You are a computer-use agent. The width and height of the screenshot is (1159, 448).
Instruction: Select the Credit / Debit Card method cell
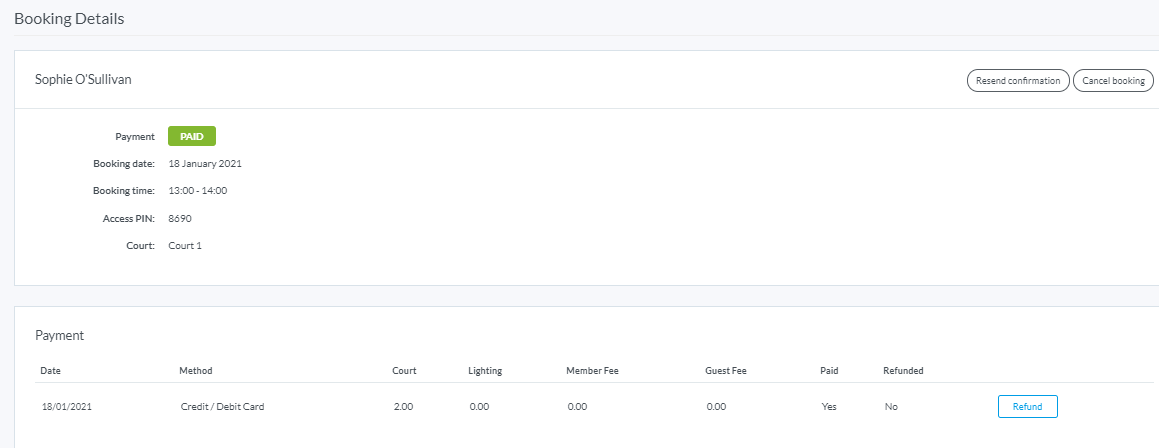click(x=221, y=407)
